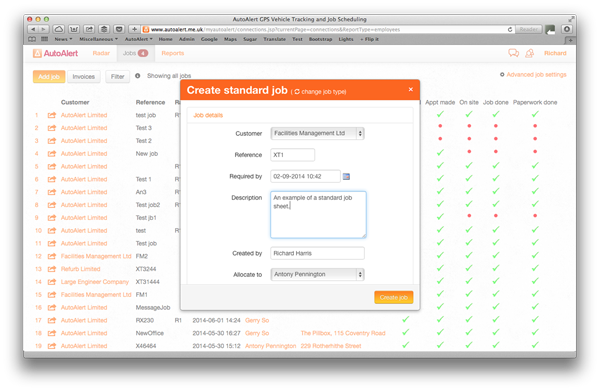
Task: Open the Allocate to dropdown showing Antony Pennington
Action: tap(317, 274)
